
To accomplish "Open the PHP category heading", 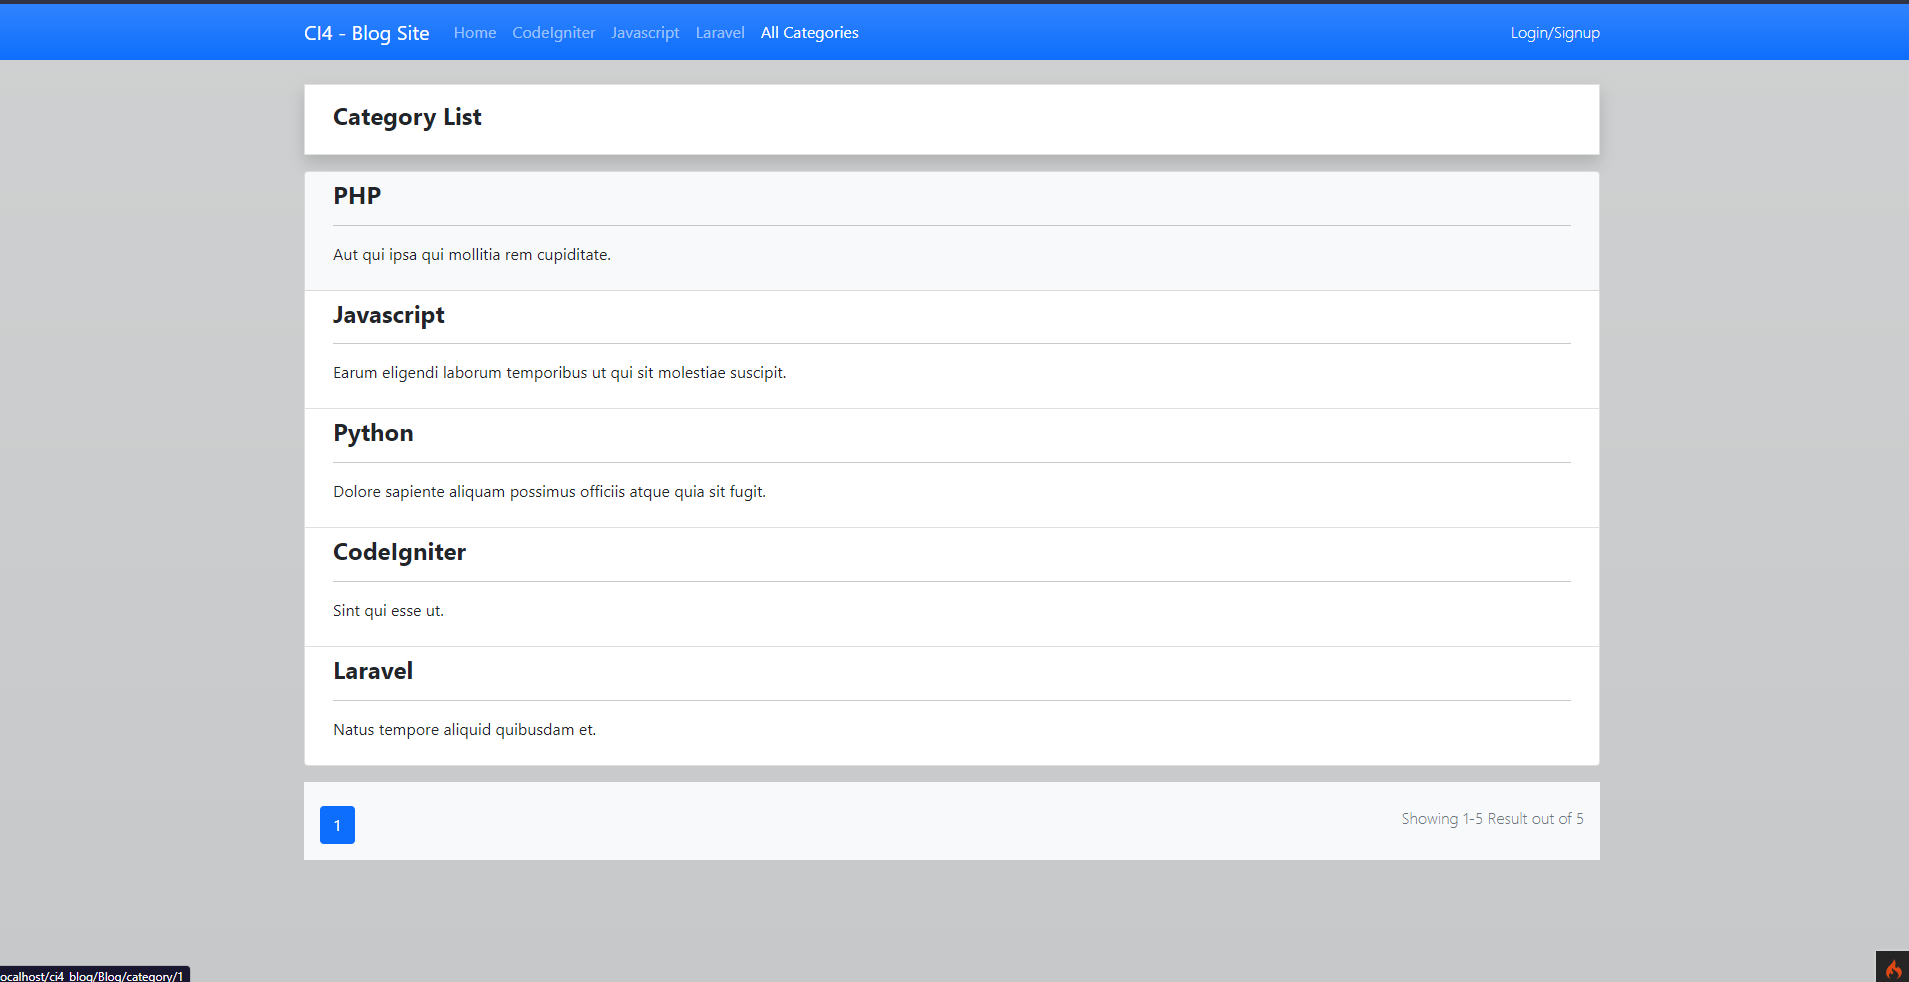I will 357,196.
